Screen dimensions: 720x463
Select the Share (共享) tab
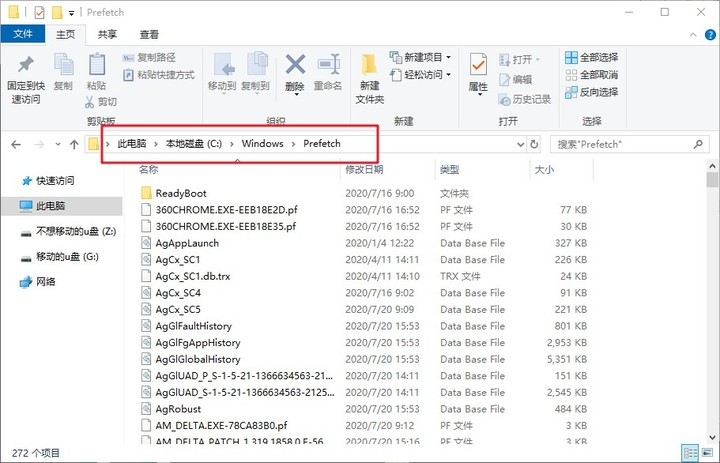tap(107, 34)
